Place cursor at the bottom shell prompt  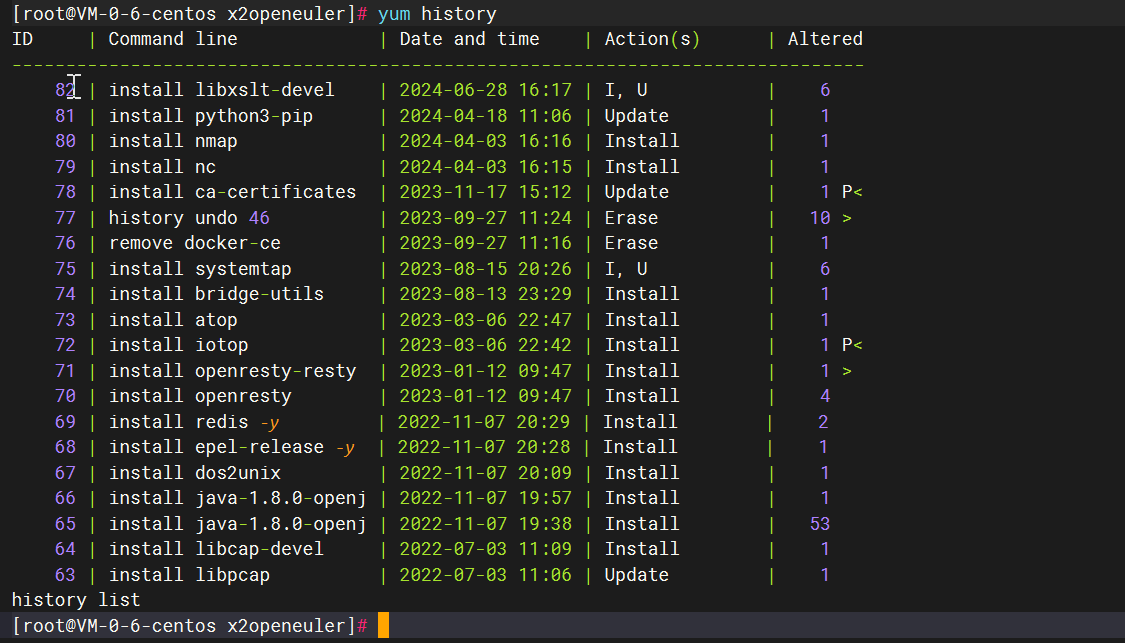[383, 626]
